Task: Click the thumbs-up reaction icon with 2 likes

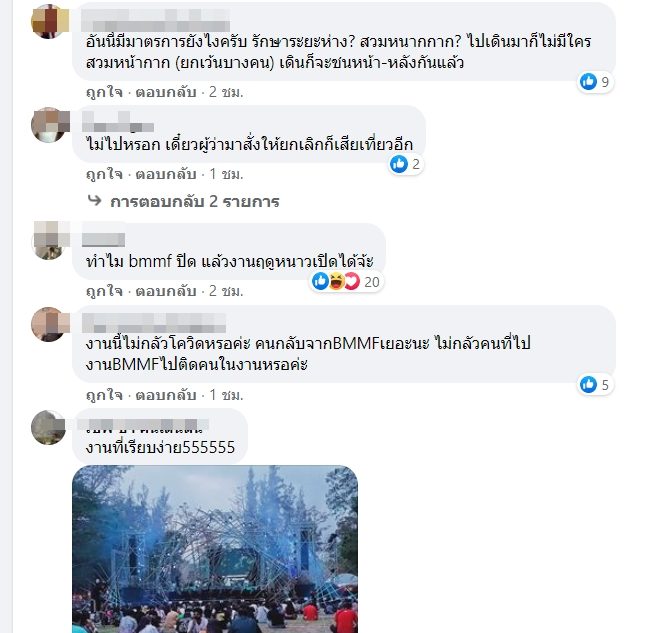Action: click(399, 164)
